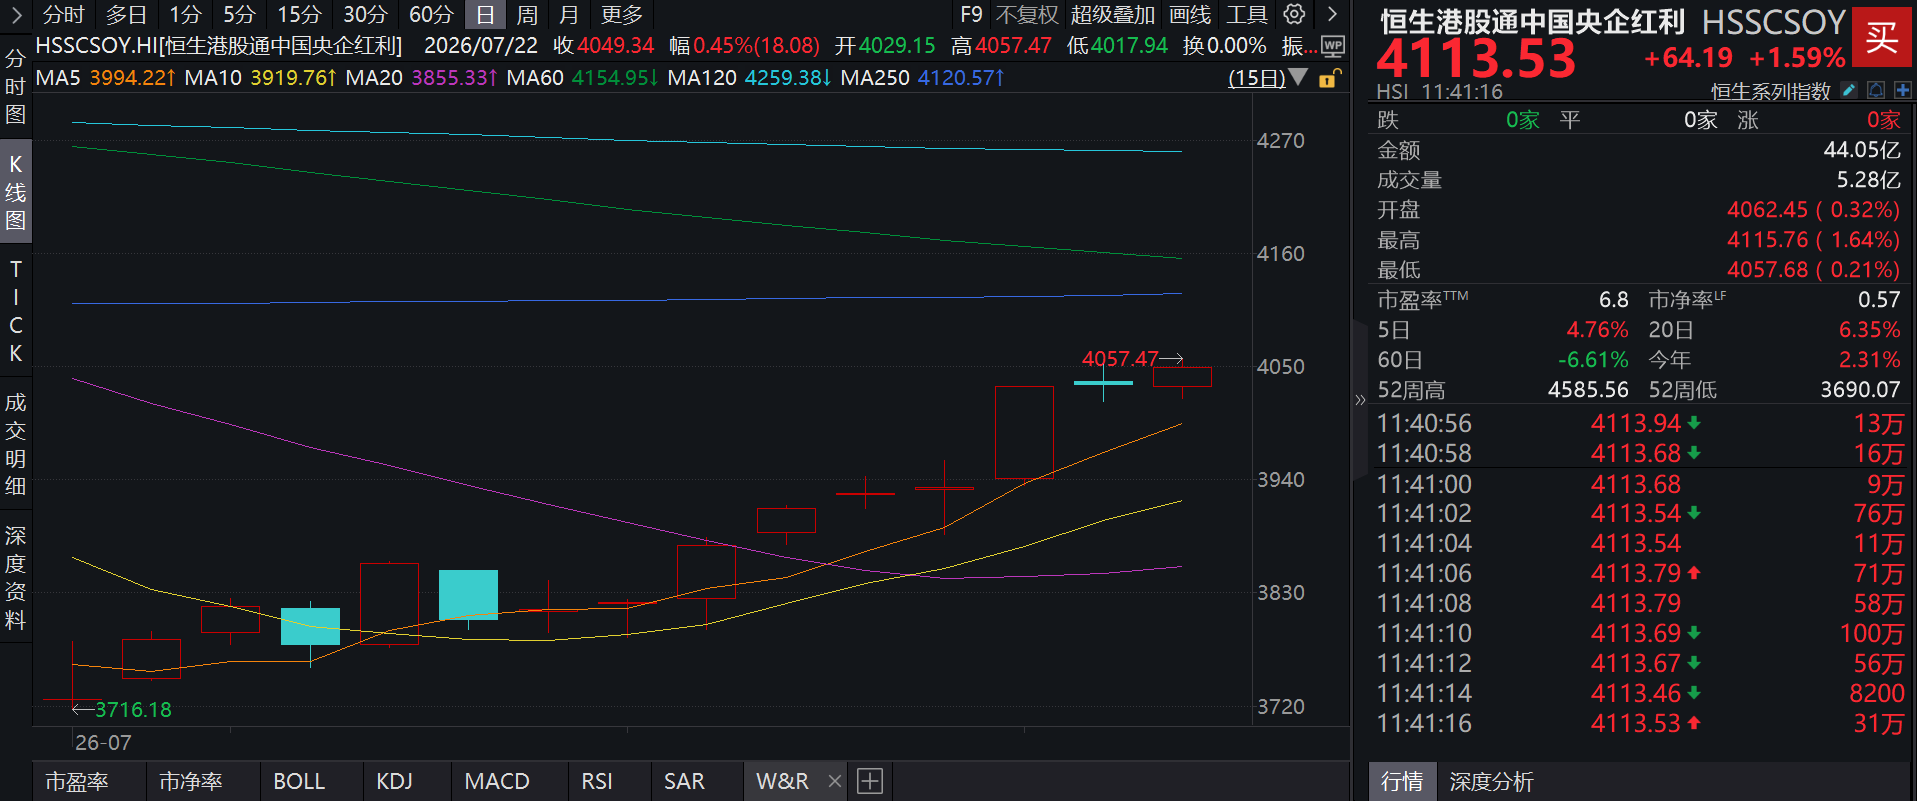The height and width of the screenshot is (801, 1917).
Task: Close the W&R indicator tab
Action: tap(835, 781)
